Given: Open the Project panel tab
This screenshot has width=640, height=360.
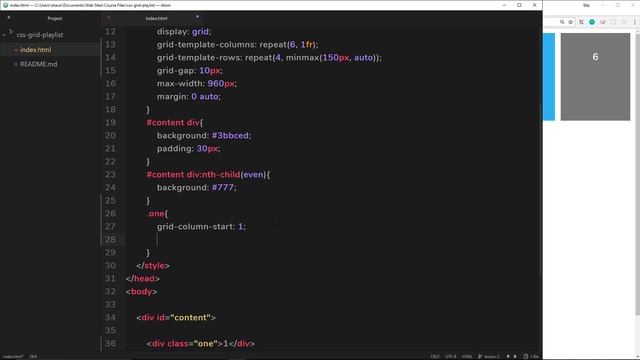Looking at the screenshot, I should 54,18.
